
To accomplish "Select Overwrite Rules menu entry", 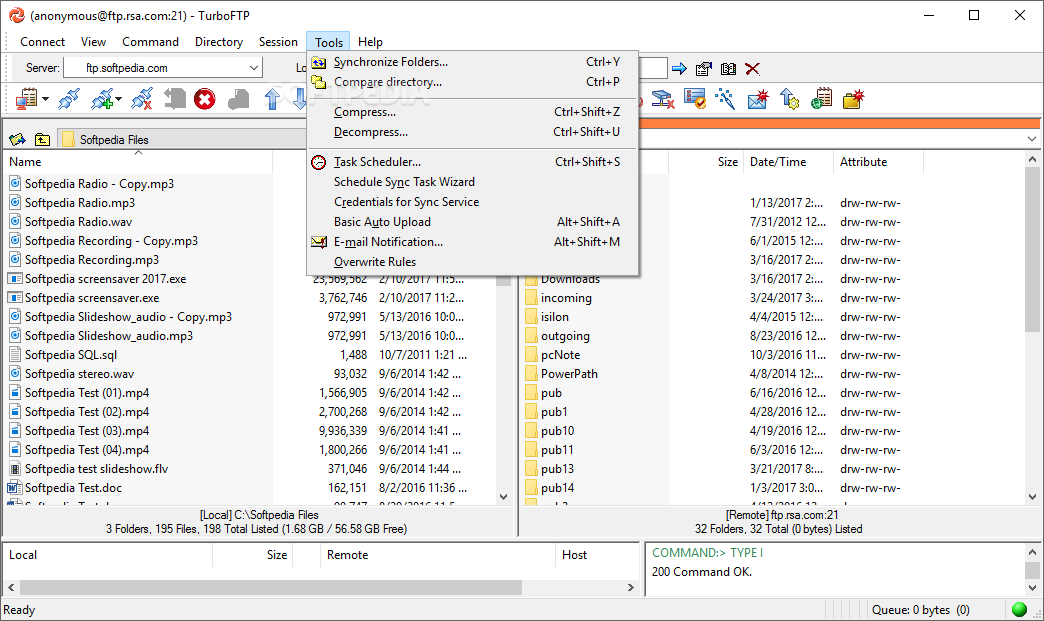I will 473,262.
